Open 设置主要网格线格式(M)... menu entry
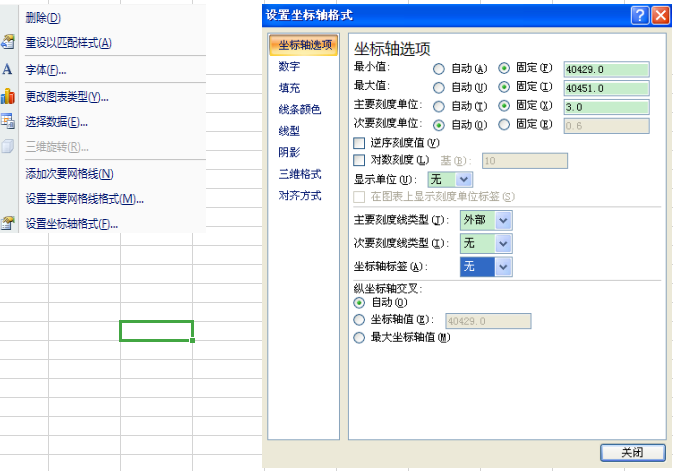The image size is (673, 471). tap(85, 199)
